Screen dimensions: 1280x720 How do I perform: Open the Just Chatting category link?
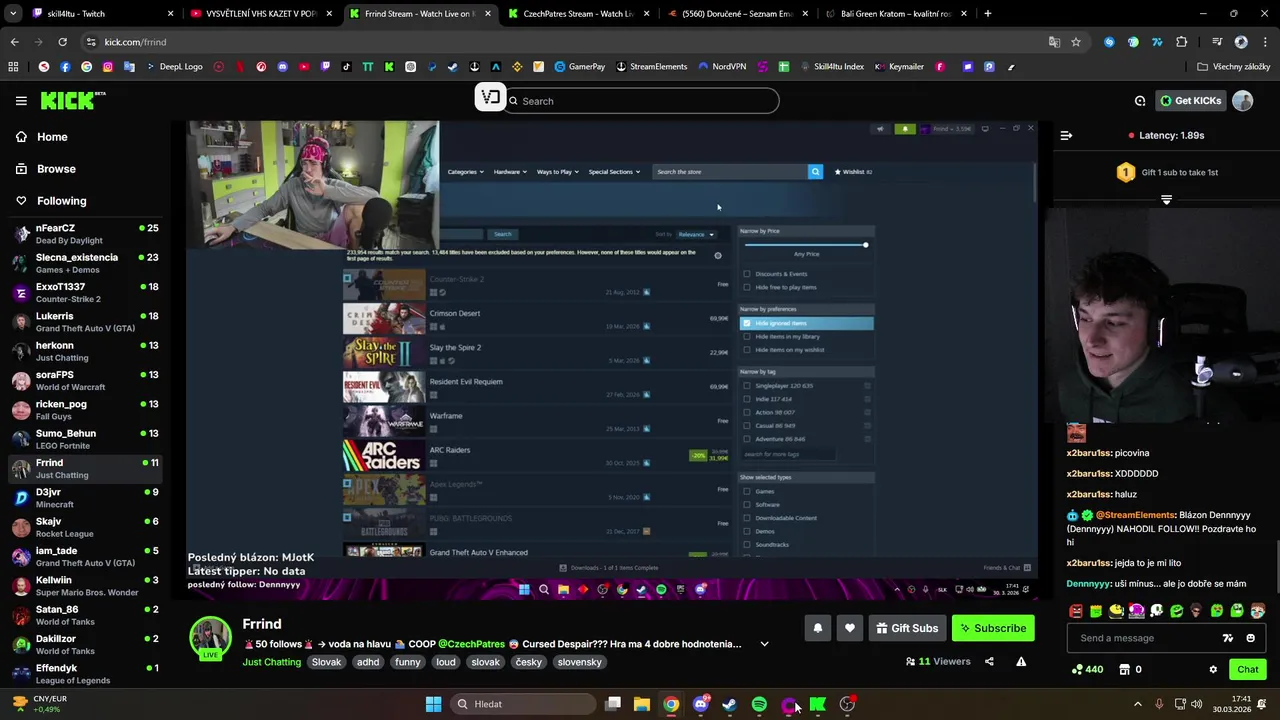coord(271,662)
